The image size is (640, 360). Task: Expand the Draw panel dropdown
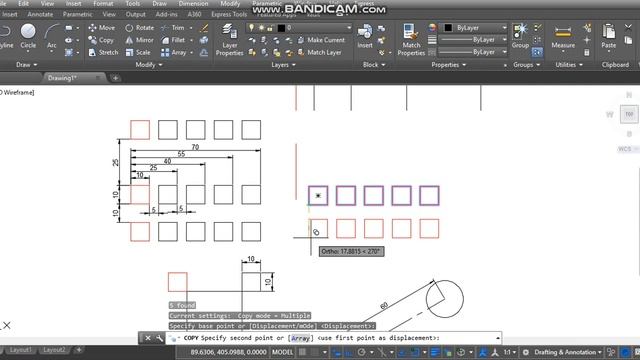pos(27,65)
